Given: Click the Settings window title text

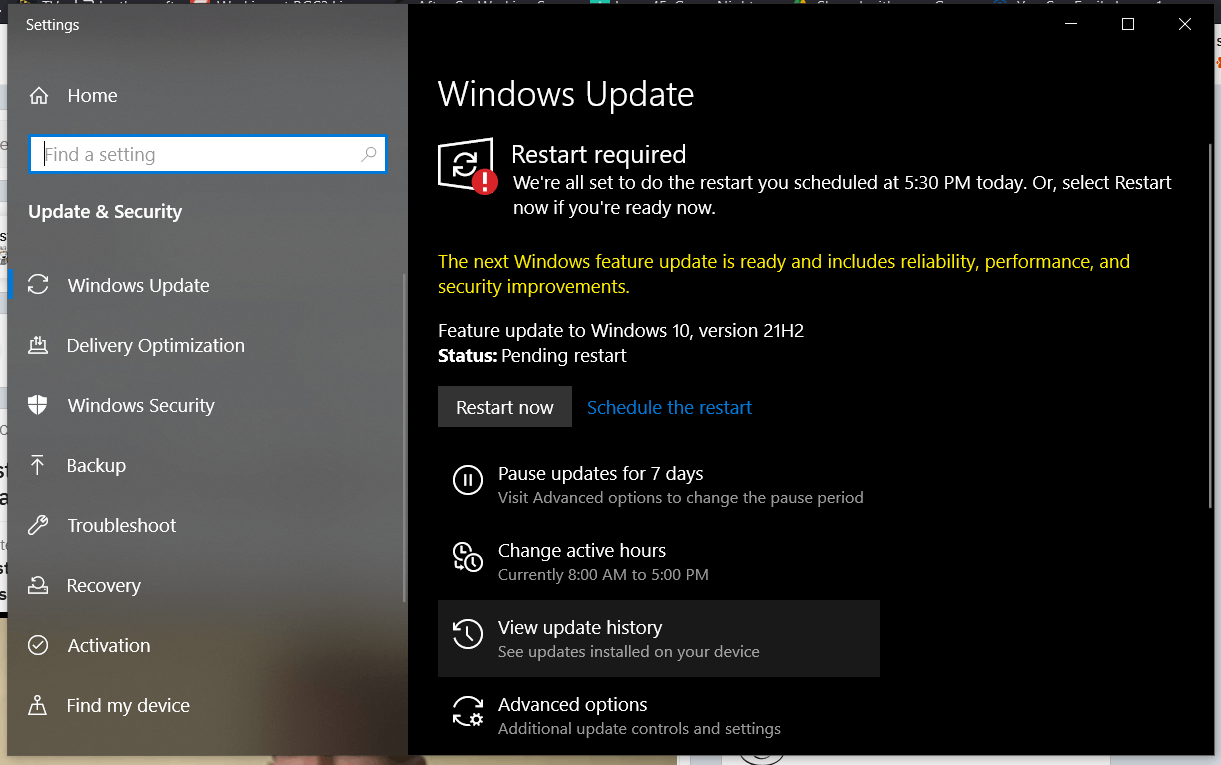Looking at the screenshot, I should pyautogui.click(x=52, y=25).
